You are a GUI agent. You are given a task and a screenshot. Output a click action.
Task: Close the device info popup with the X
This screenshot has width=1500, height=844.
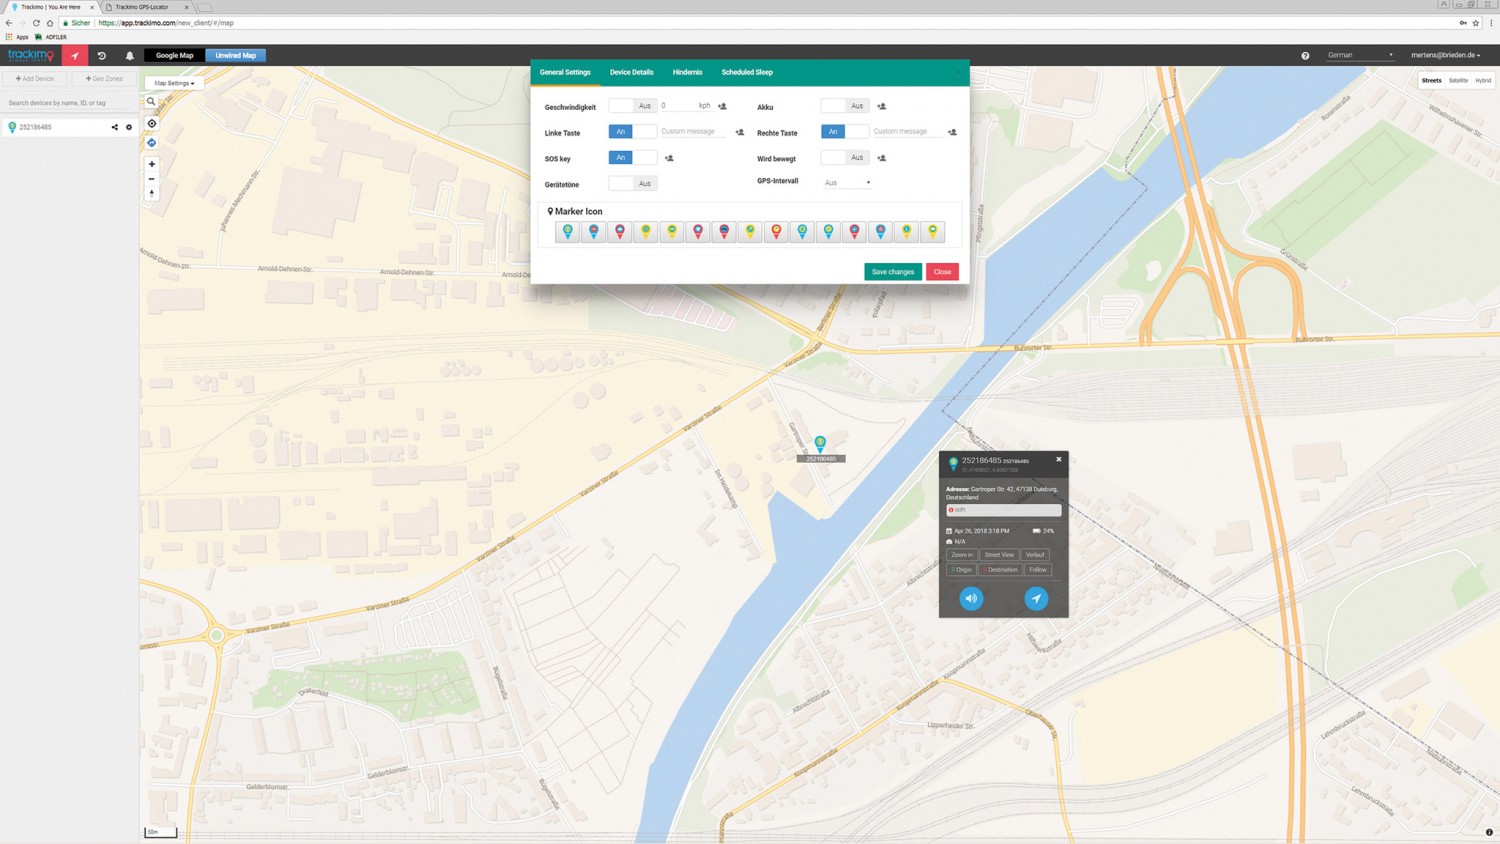[1059, 460]
